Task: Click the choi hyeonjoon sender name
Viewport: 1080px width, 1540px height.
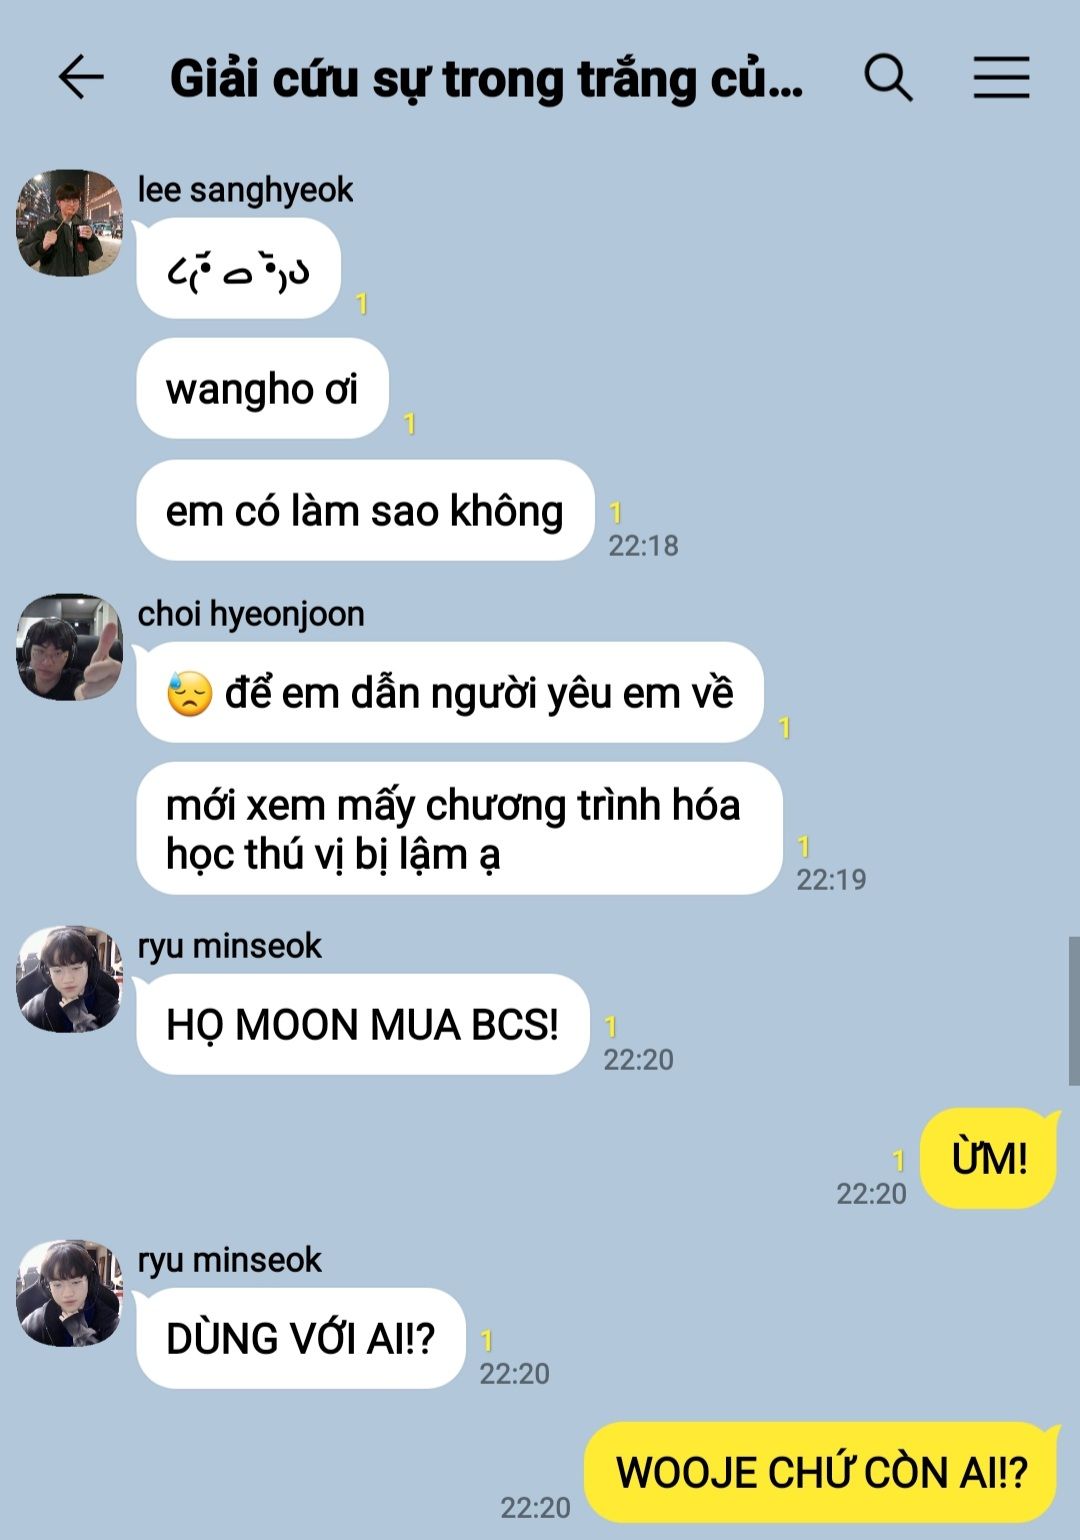Action: point(251,613)
